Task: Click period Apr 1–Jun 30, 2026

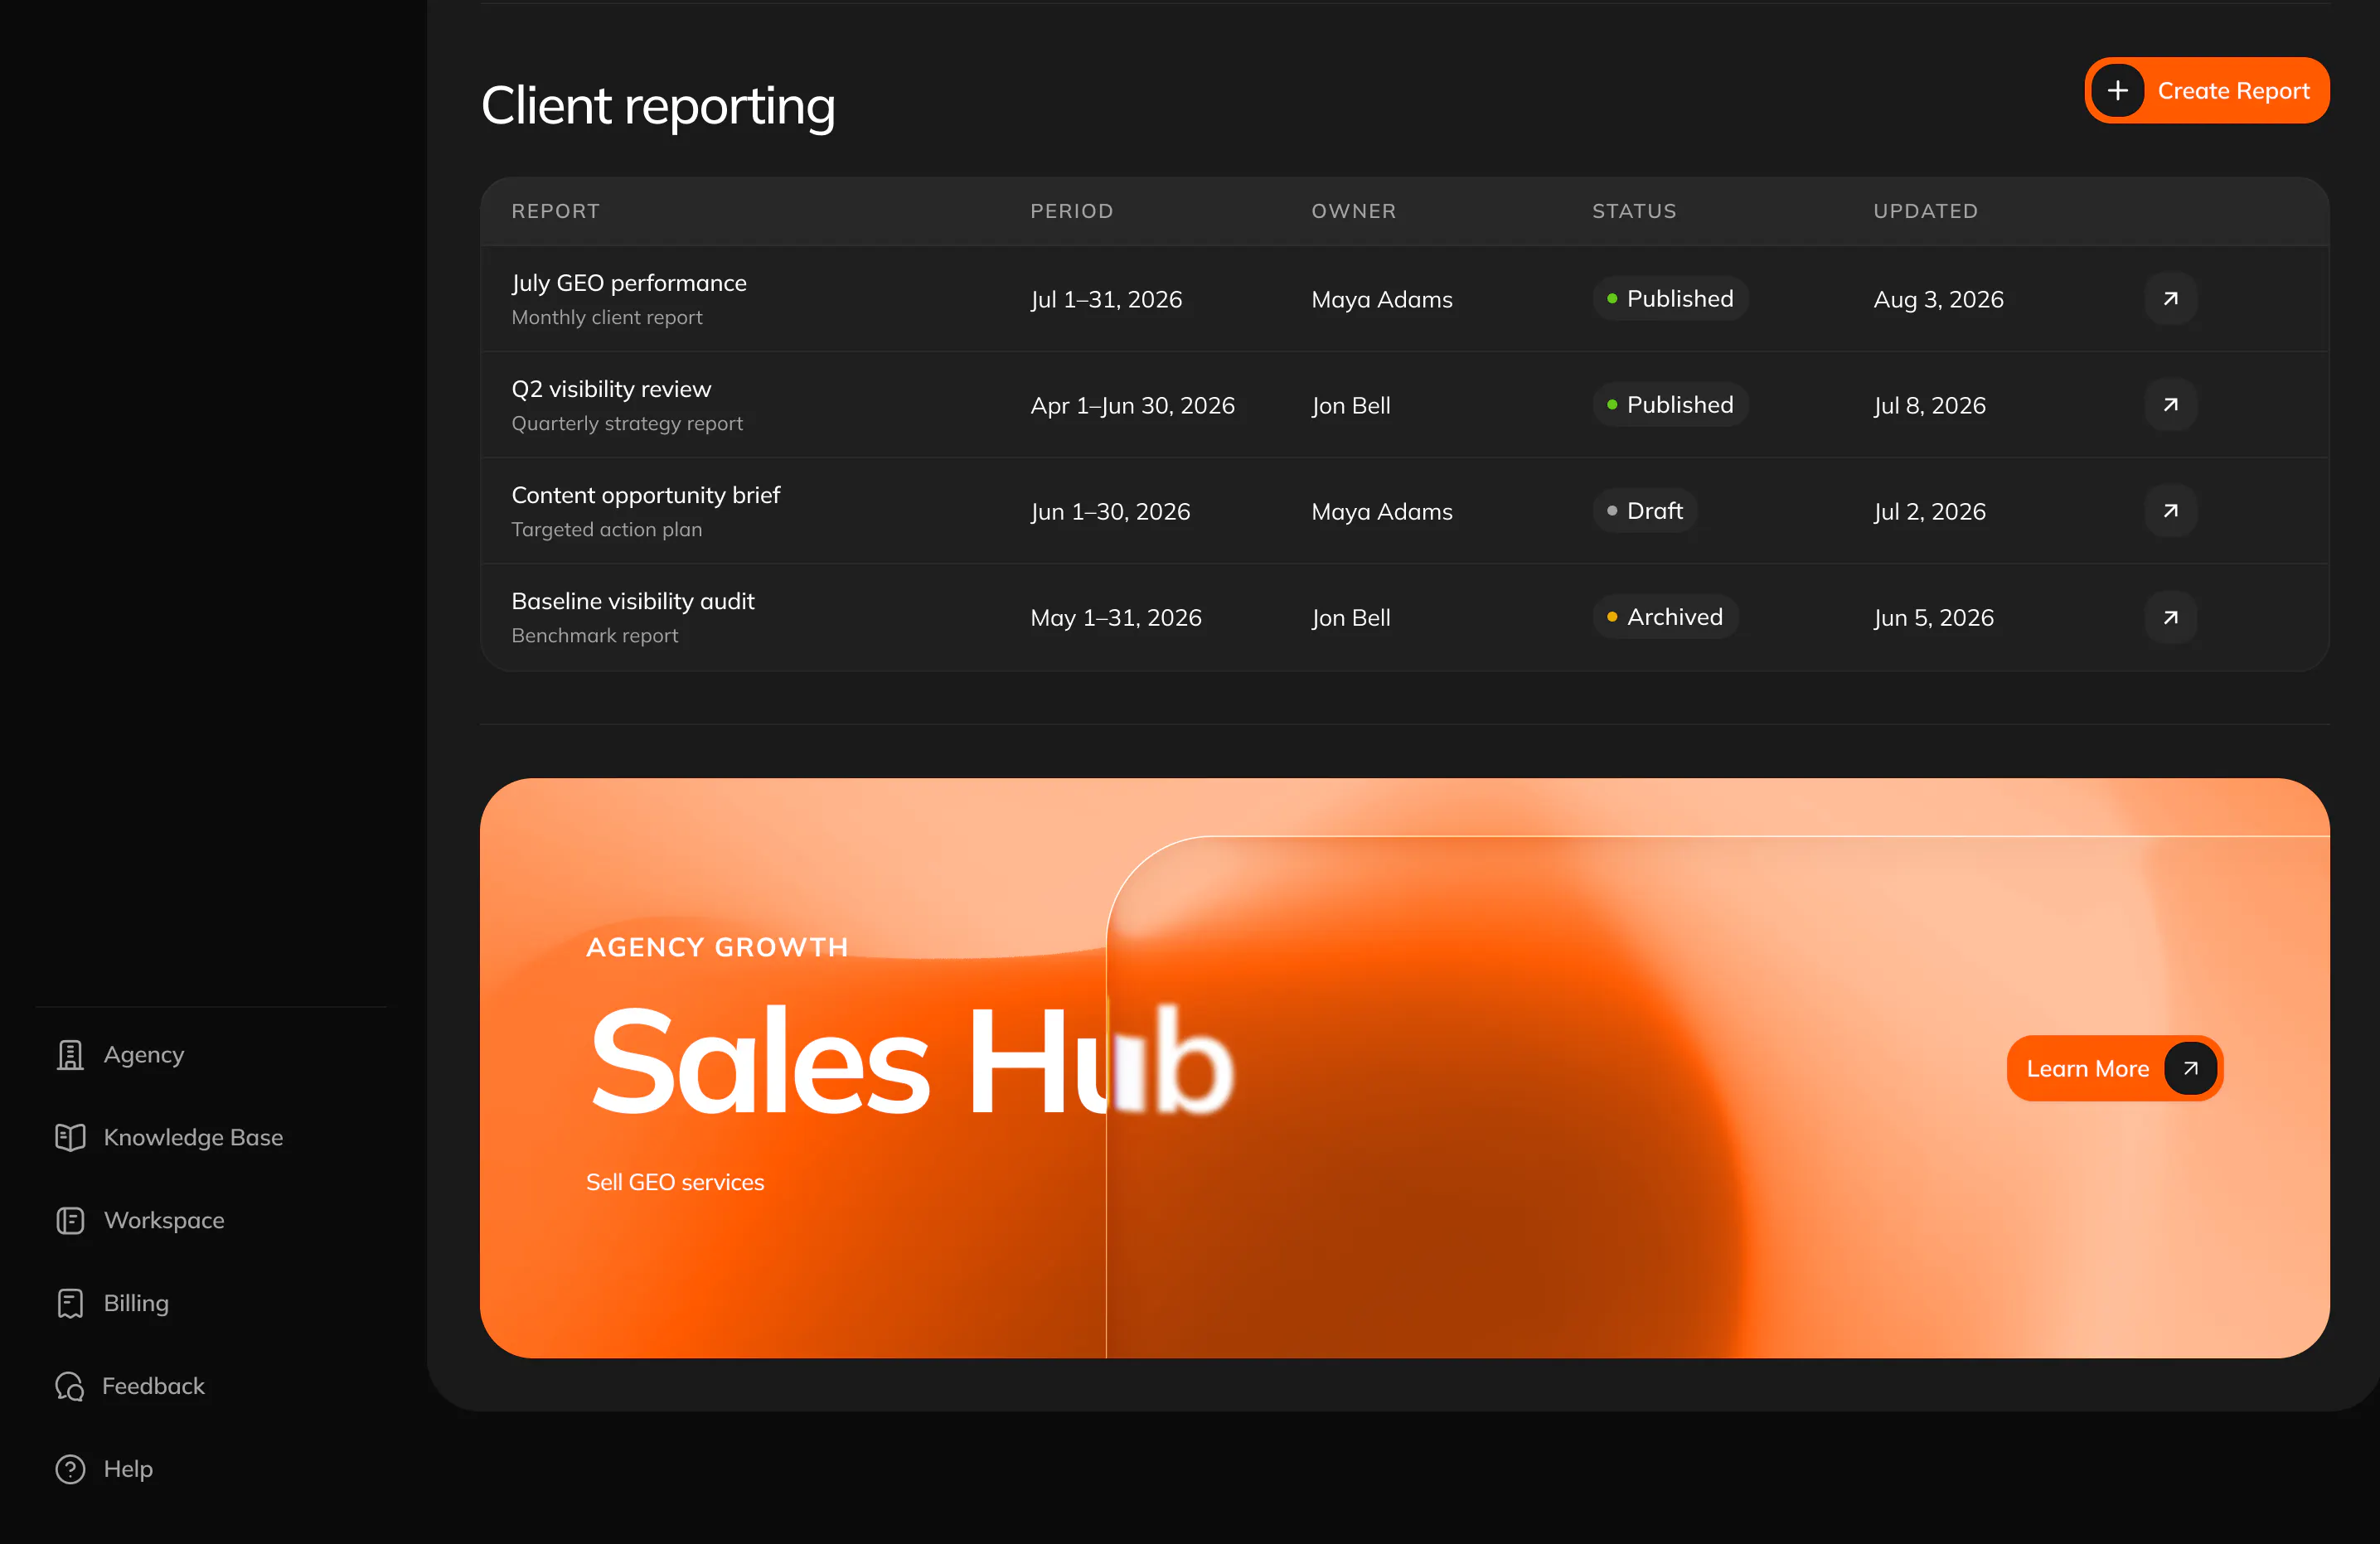Action: click(1132, 405)
